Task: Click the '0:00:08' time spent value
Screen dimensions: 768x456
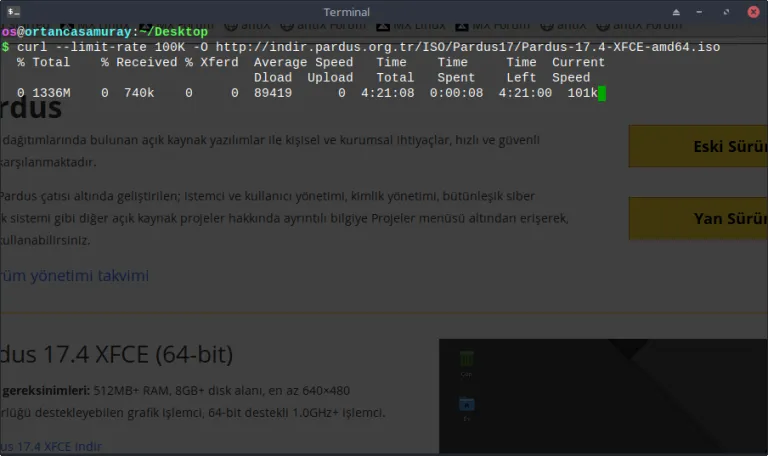Action: [456, 93]
